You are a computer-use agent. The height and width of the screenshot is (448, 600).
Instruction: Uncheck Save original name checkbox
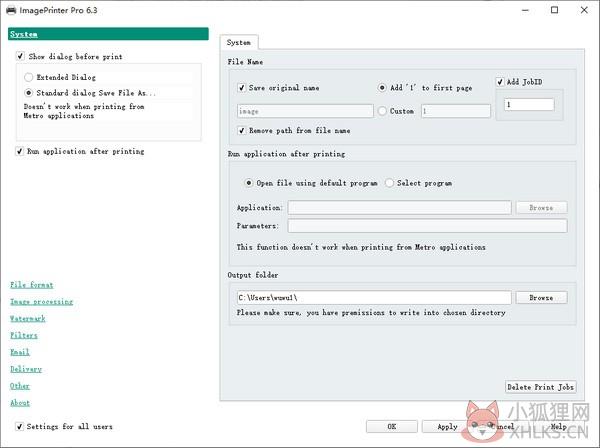pyautogui.click(x=241, y=88)
